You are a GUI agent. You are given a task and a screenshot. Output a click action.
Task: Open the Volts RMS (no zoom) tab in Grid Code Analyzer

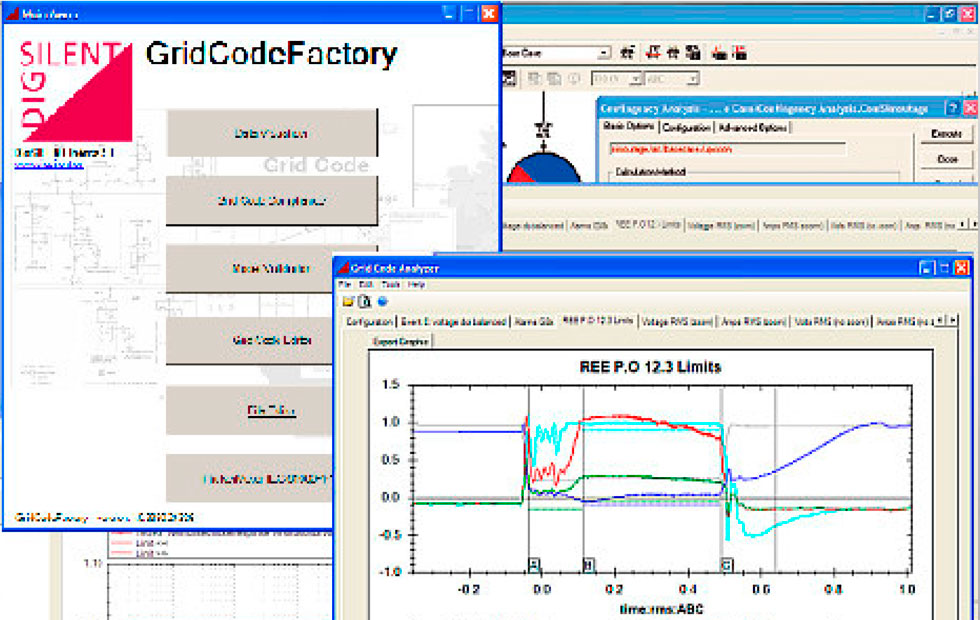click(831, 321)
